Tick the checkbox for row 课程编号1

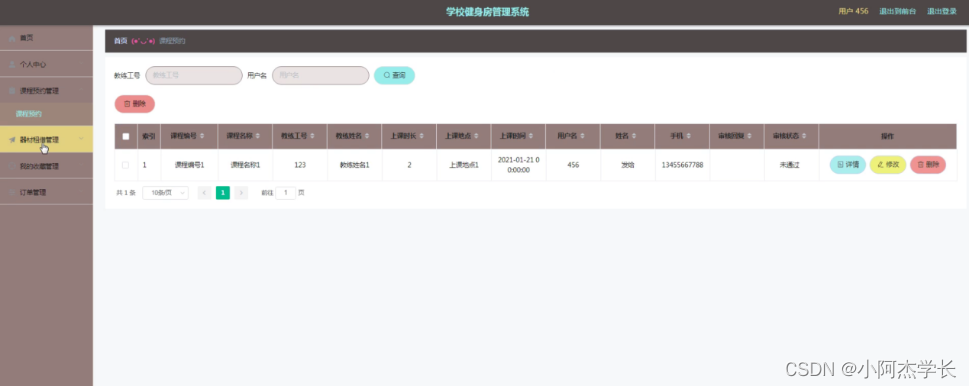point(126,165)
